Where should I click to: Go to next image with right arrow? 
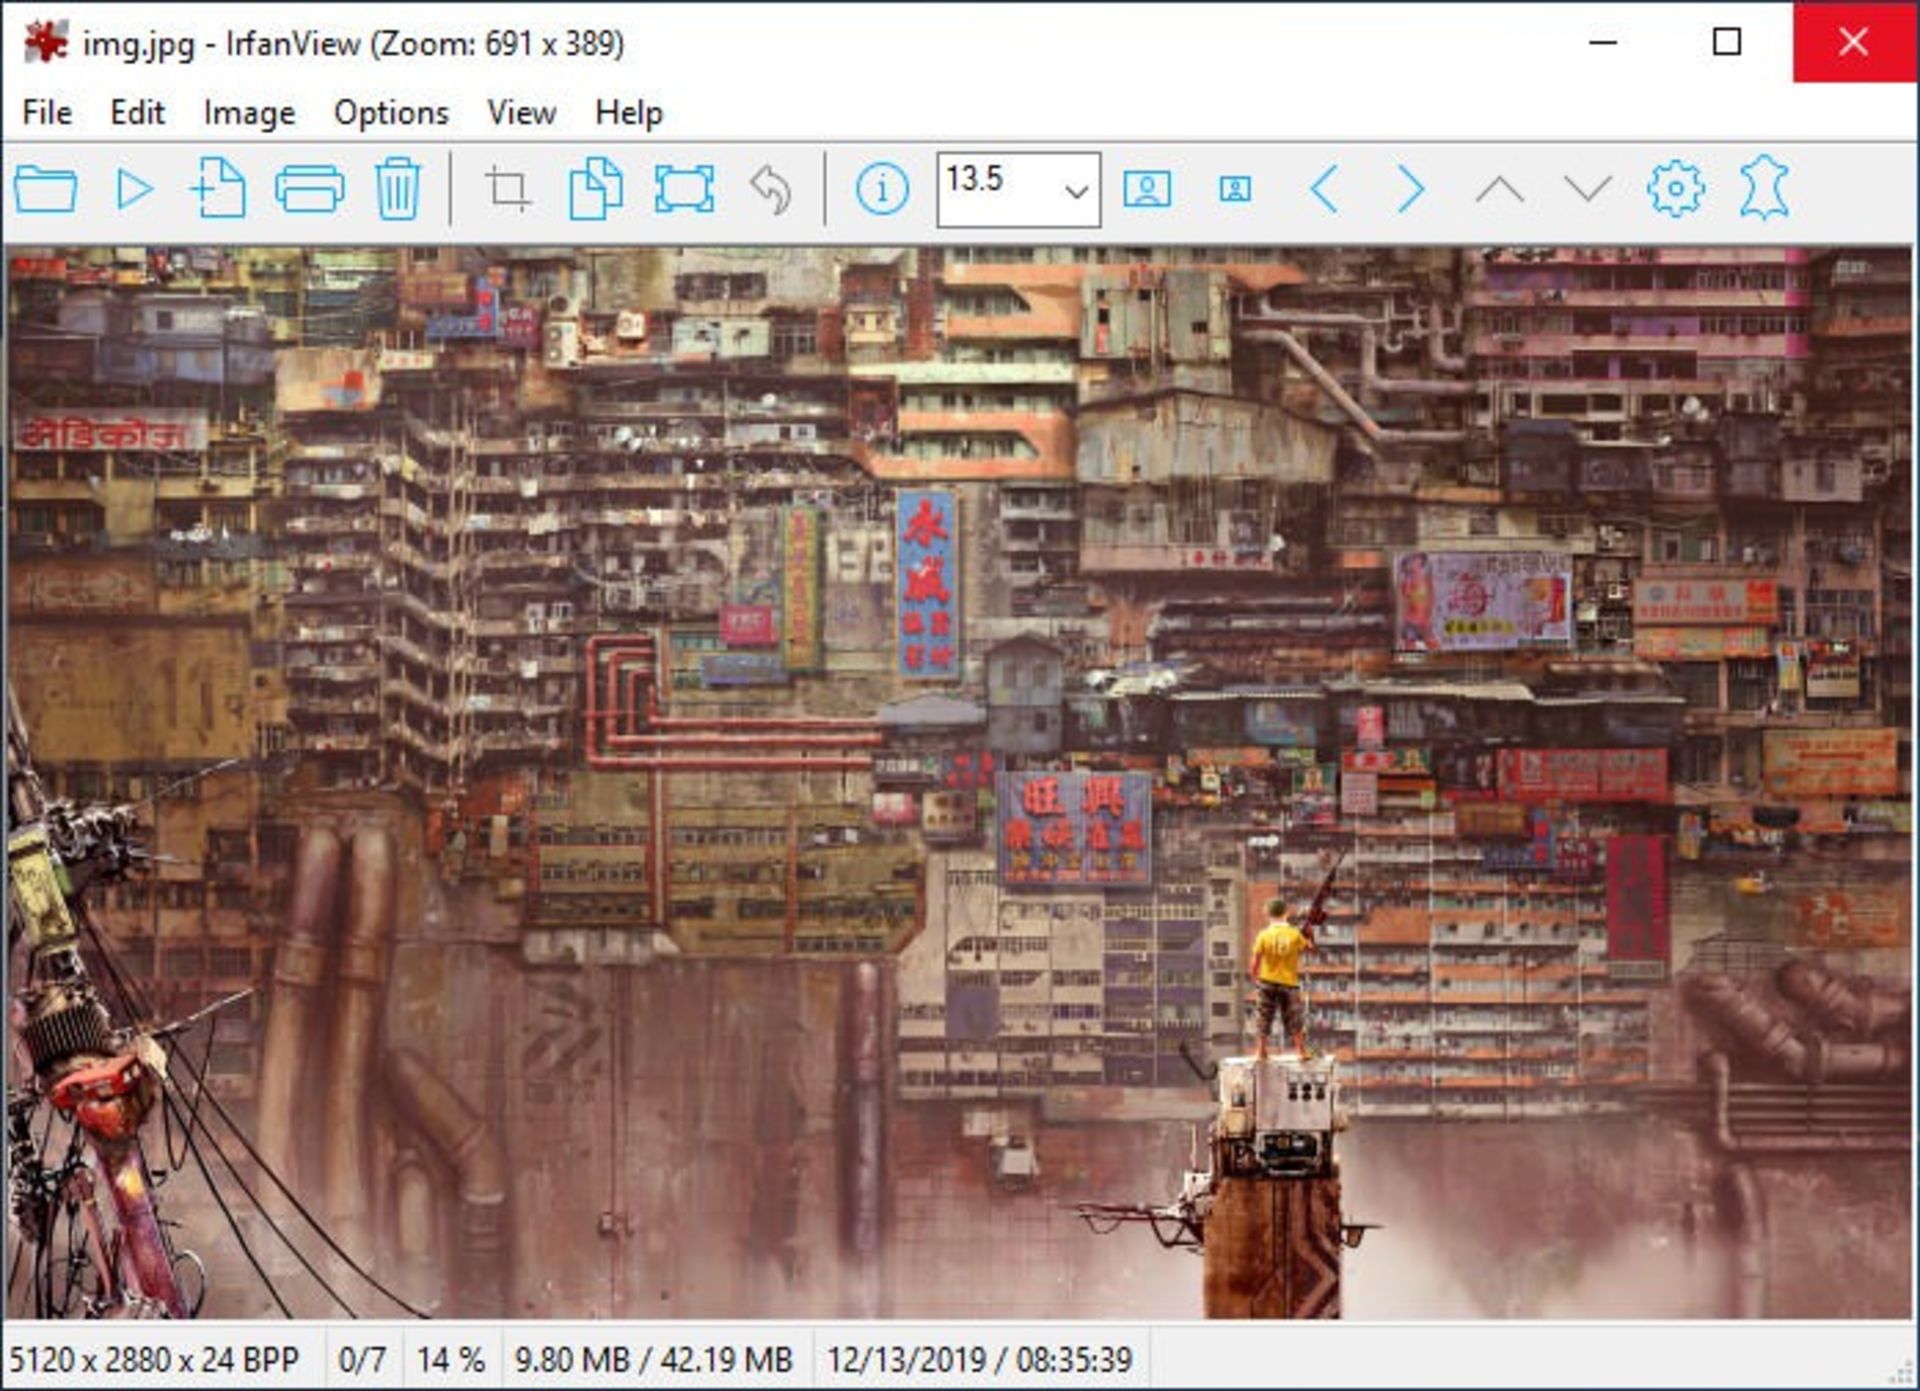tap(1410, 189)
